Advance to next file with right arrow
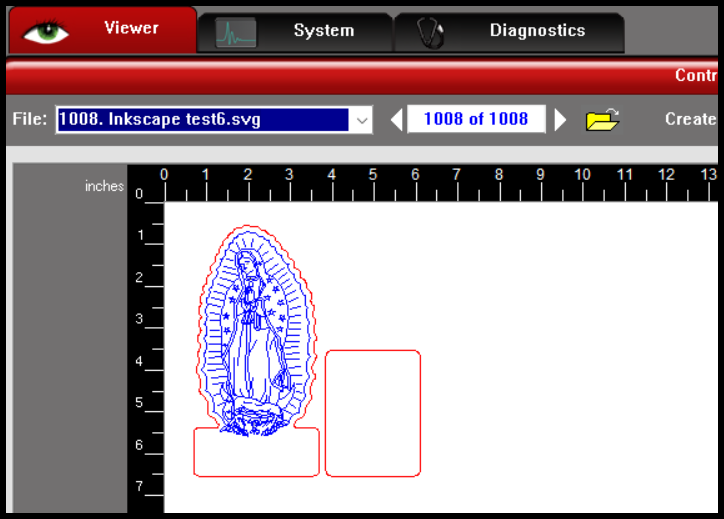The image size is (724, 519). 560,120
